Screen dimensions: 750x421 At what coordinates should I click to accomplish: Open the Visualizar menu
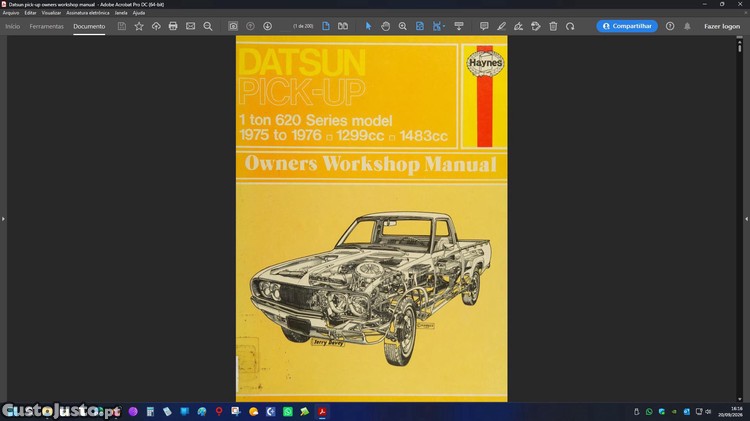click(51, 13)
